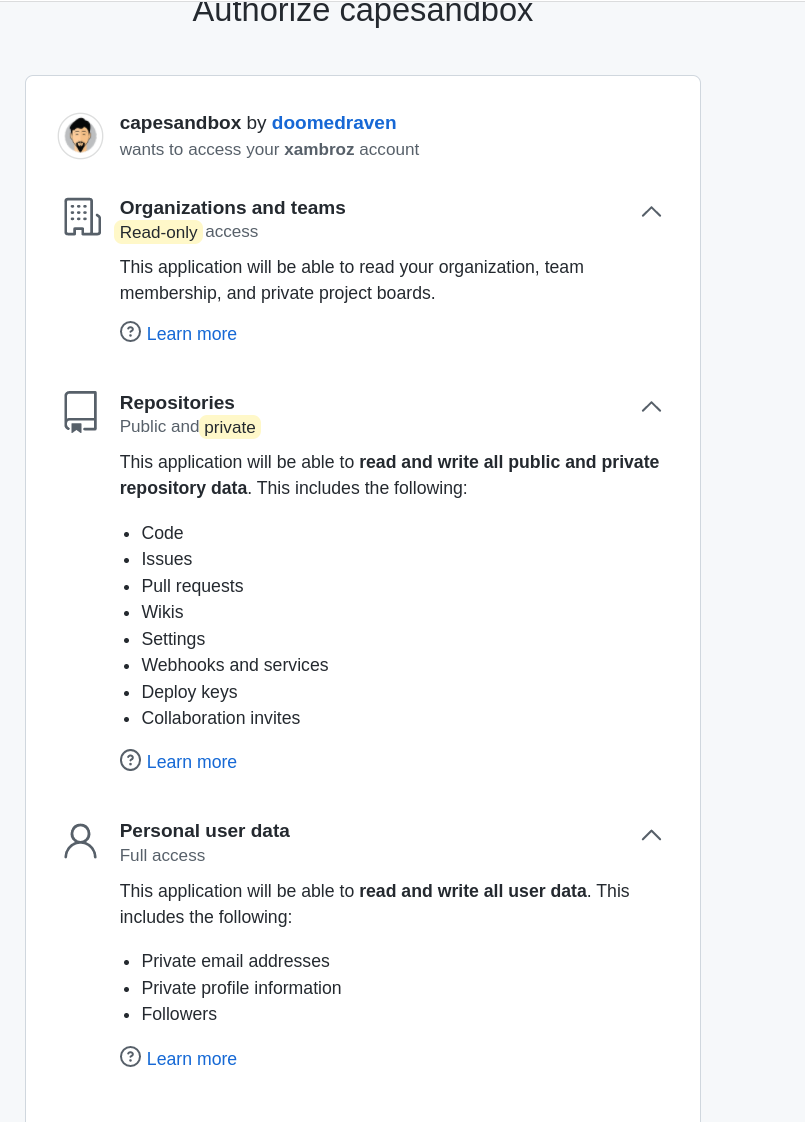This screenshot has width=805, height=1122.
Task: Click the Read-only permission badge
Action: click(x=158, y=231)
